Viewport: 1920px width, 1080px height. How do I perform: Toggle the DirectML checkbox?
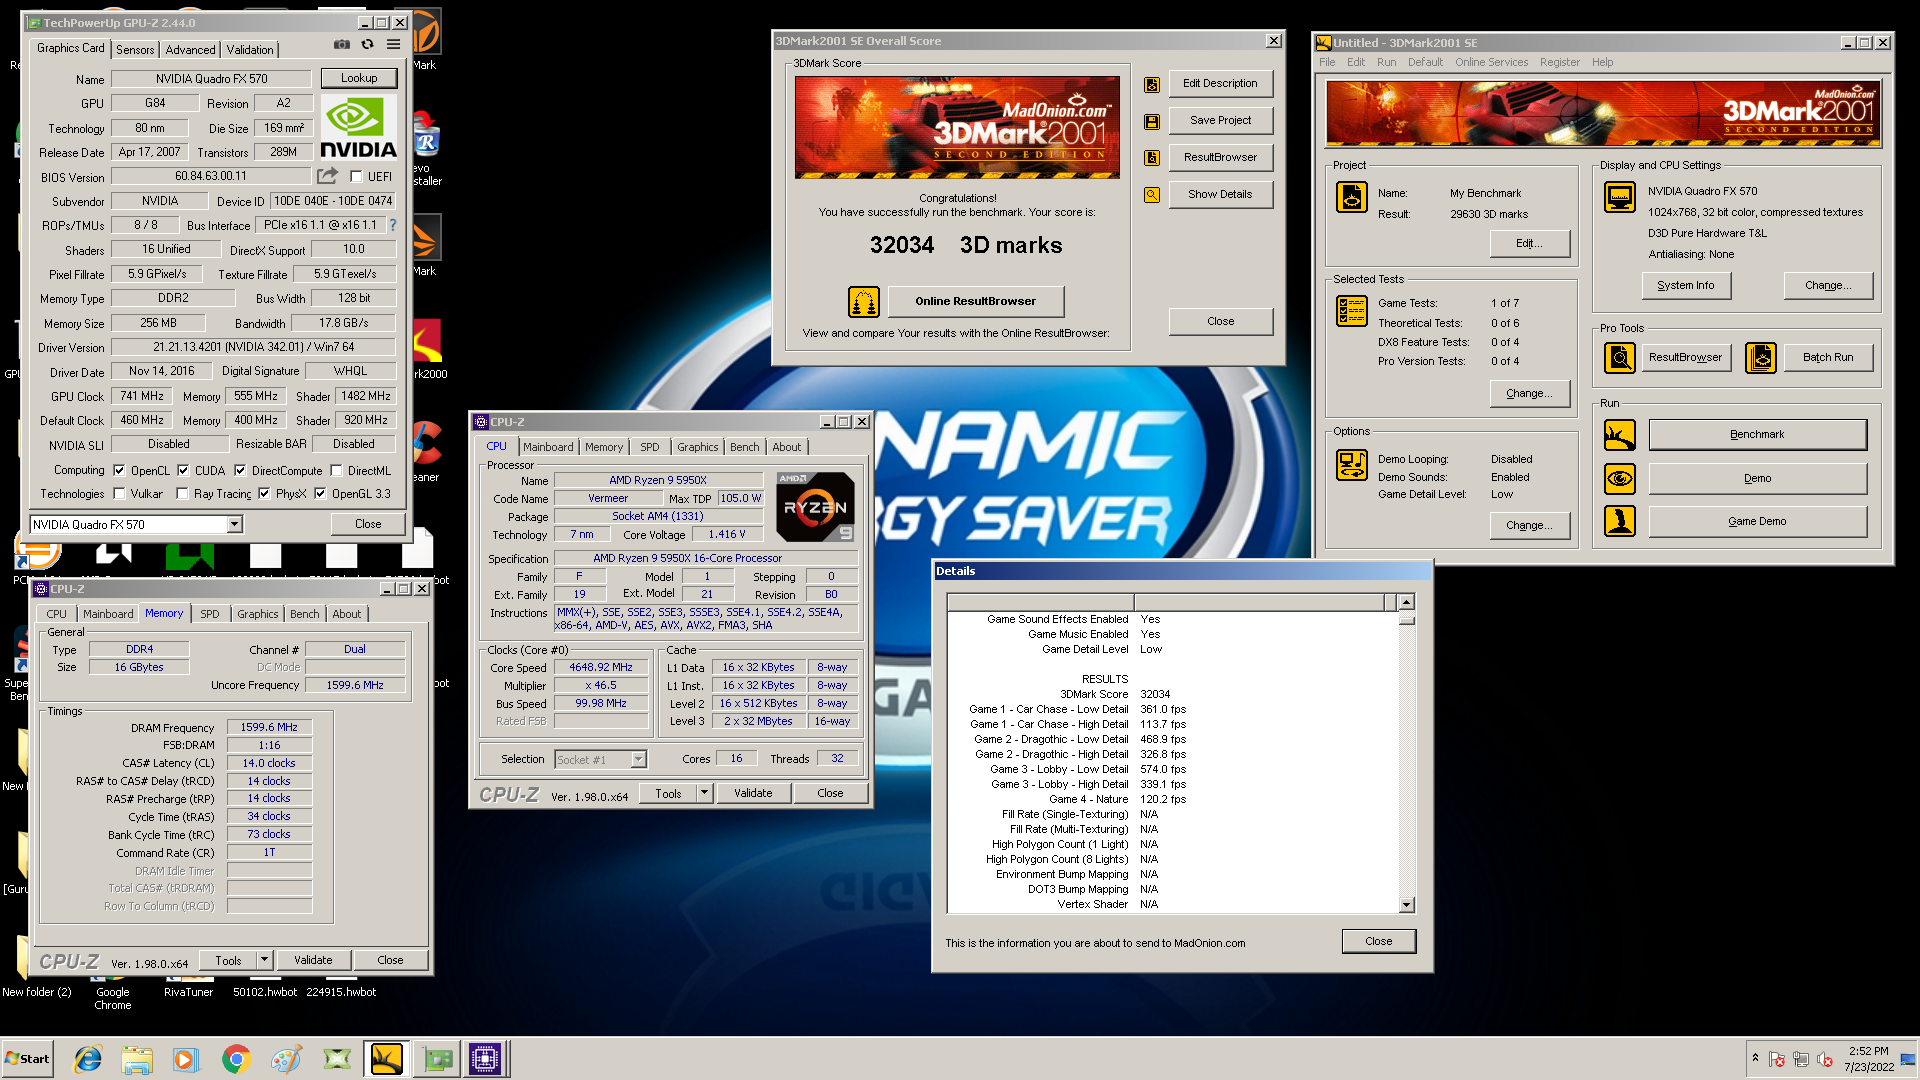(336, 470)
